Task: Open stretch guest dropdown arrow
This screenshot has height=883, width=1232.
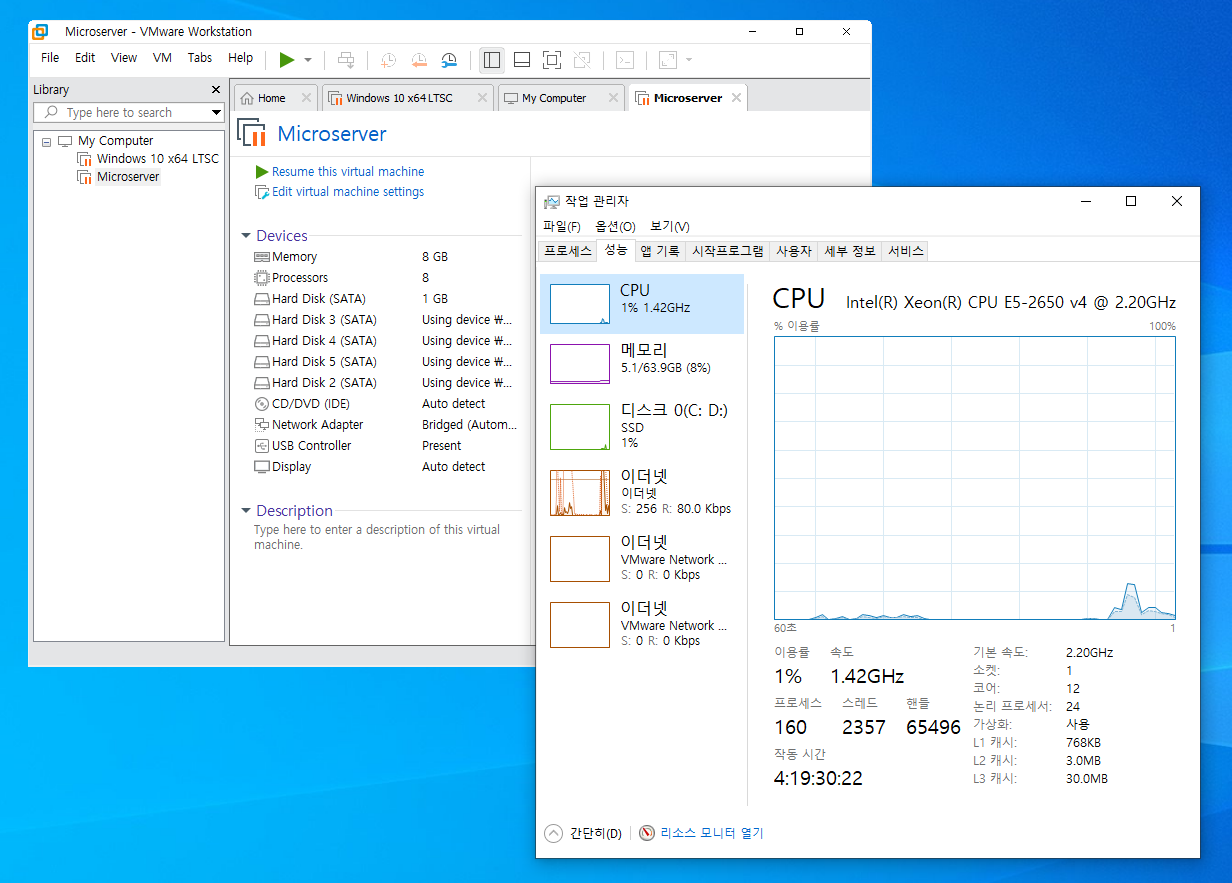Action: point(688,60)
